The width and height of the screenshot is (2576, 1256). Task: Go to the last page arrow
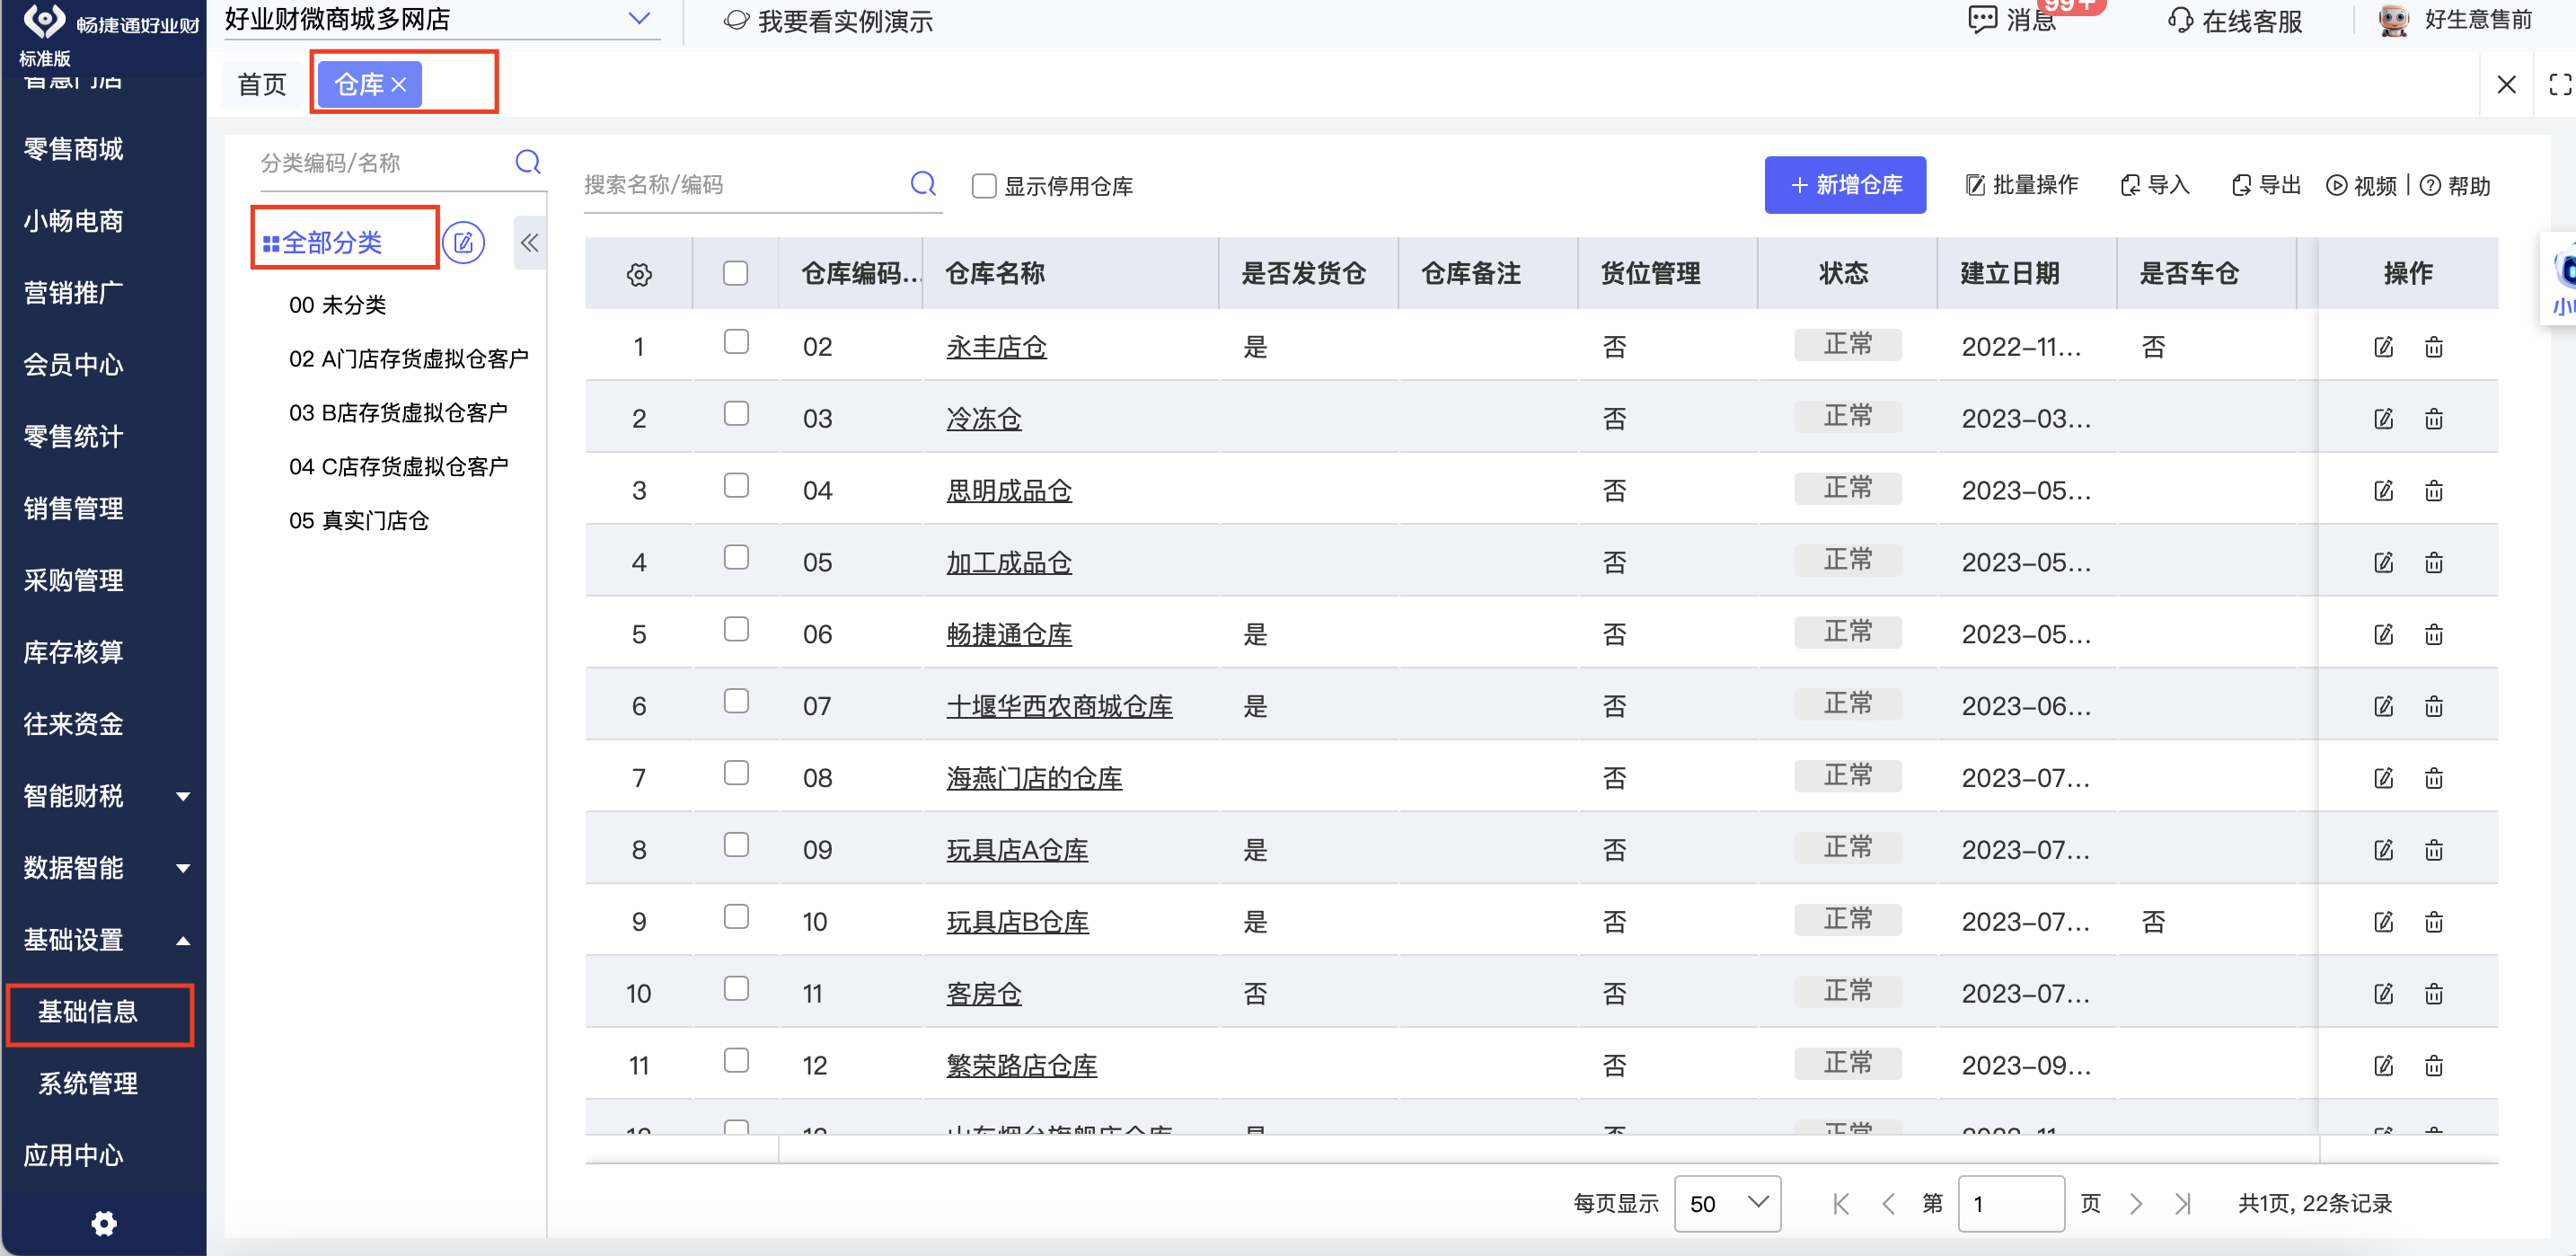pos(2183,1203)
